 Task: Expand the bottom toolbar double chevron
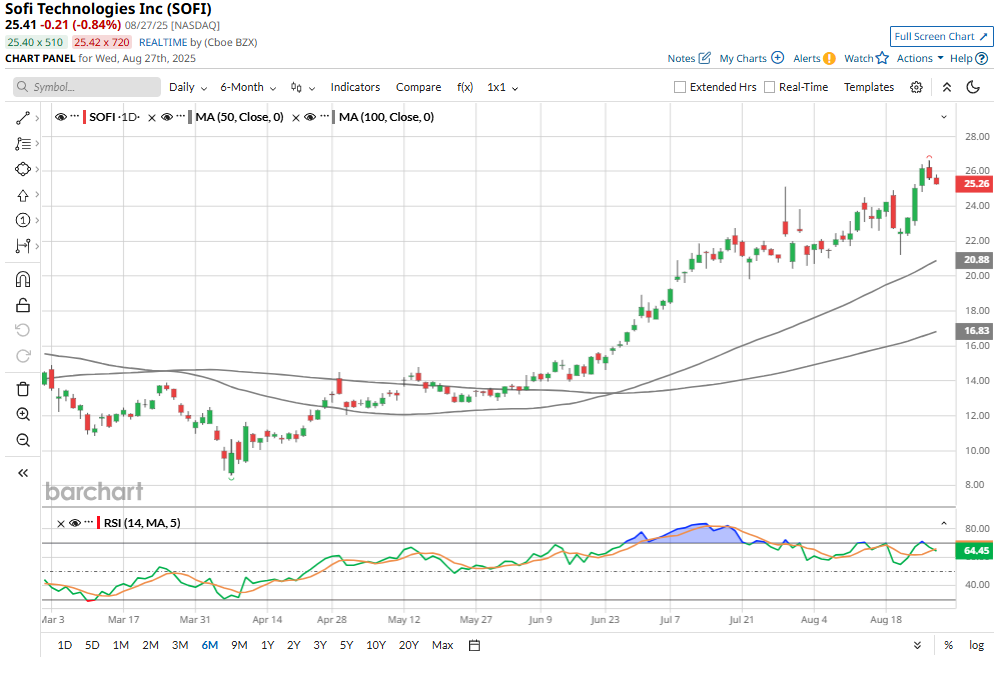917,645
